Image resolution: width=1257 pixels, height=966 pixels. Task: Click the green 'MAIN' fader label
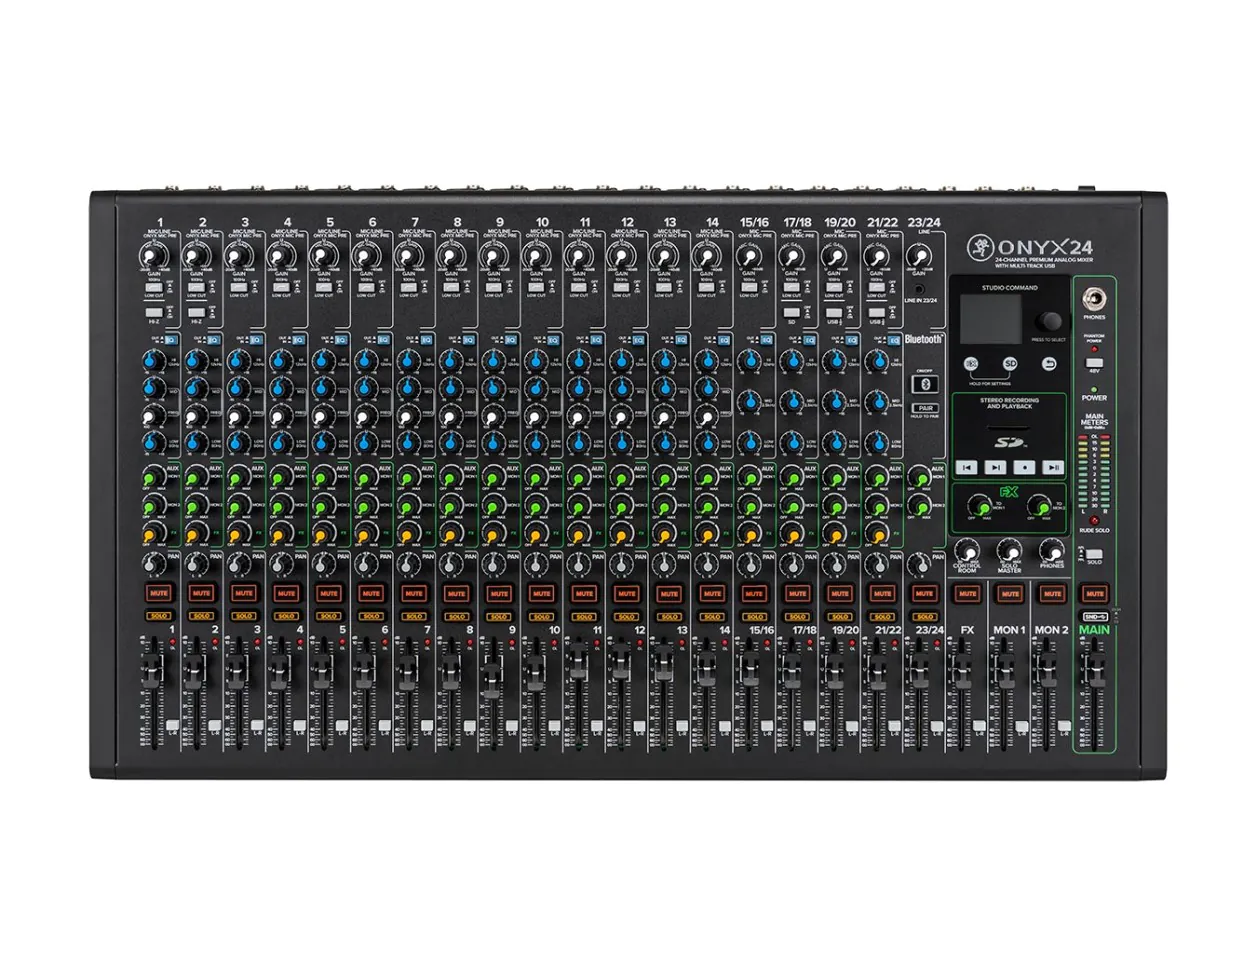(1094, 630)
